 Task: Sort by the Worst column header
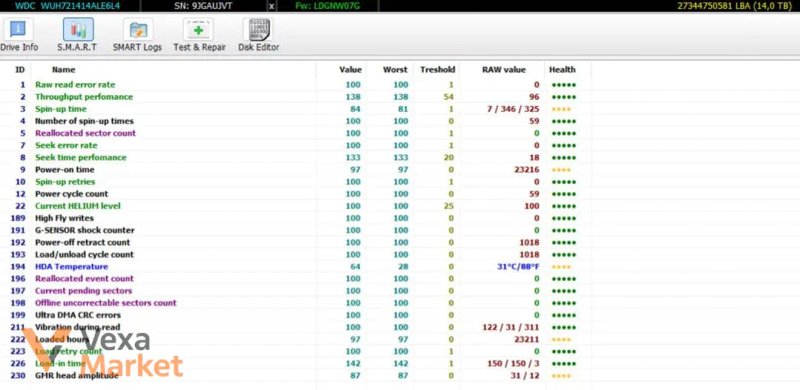pos(395,70)
